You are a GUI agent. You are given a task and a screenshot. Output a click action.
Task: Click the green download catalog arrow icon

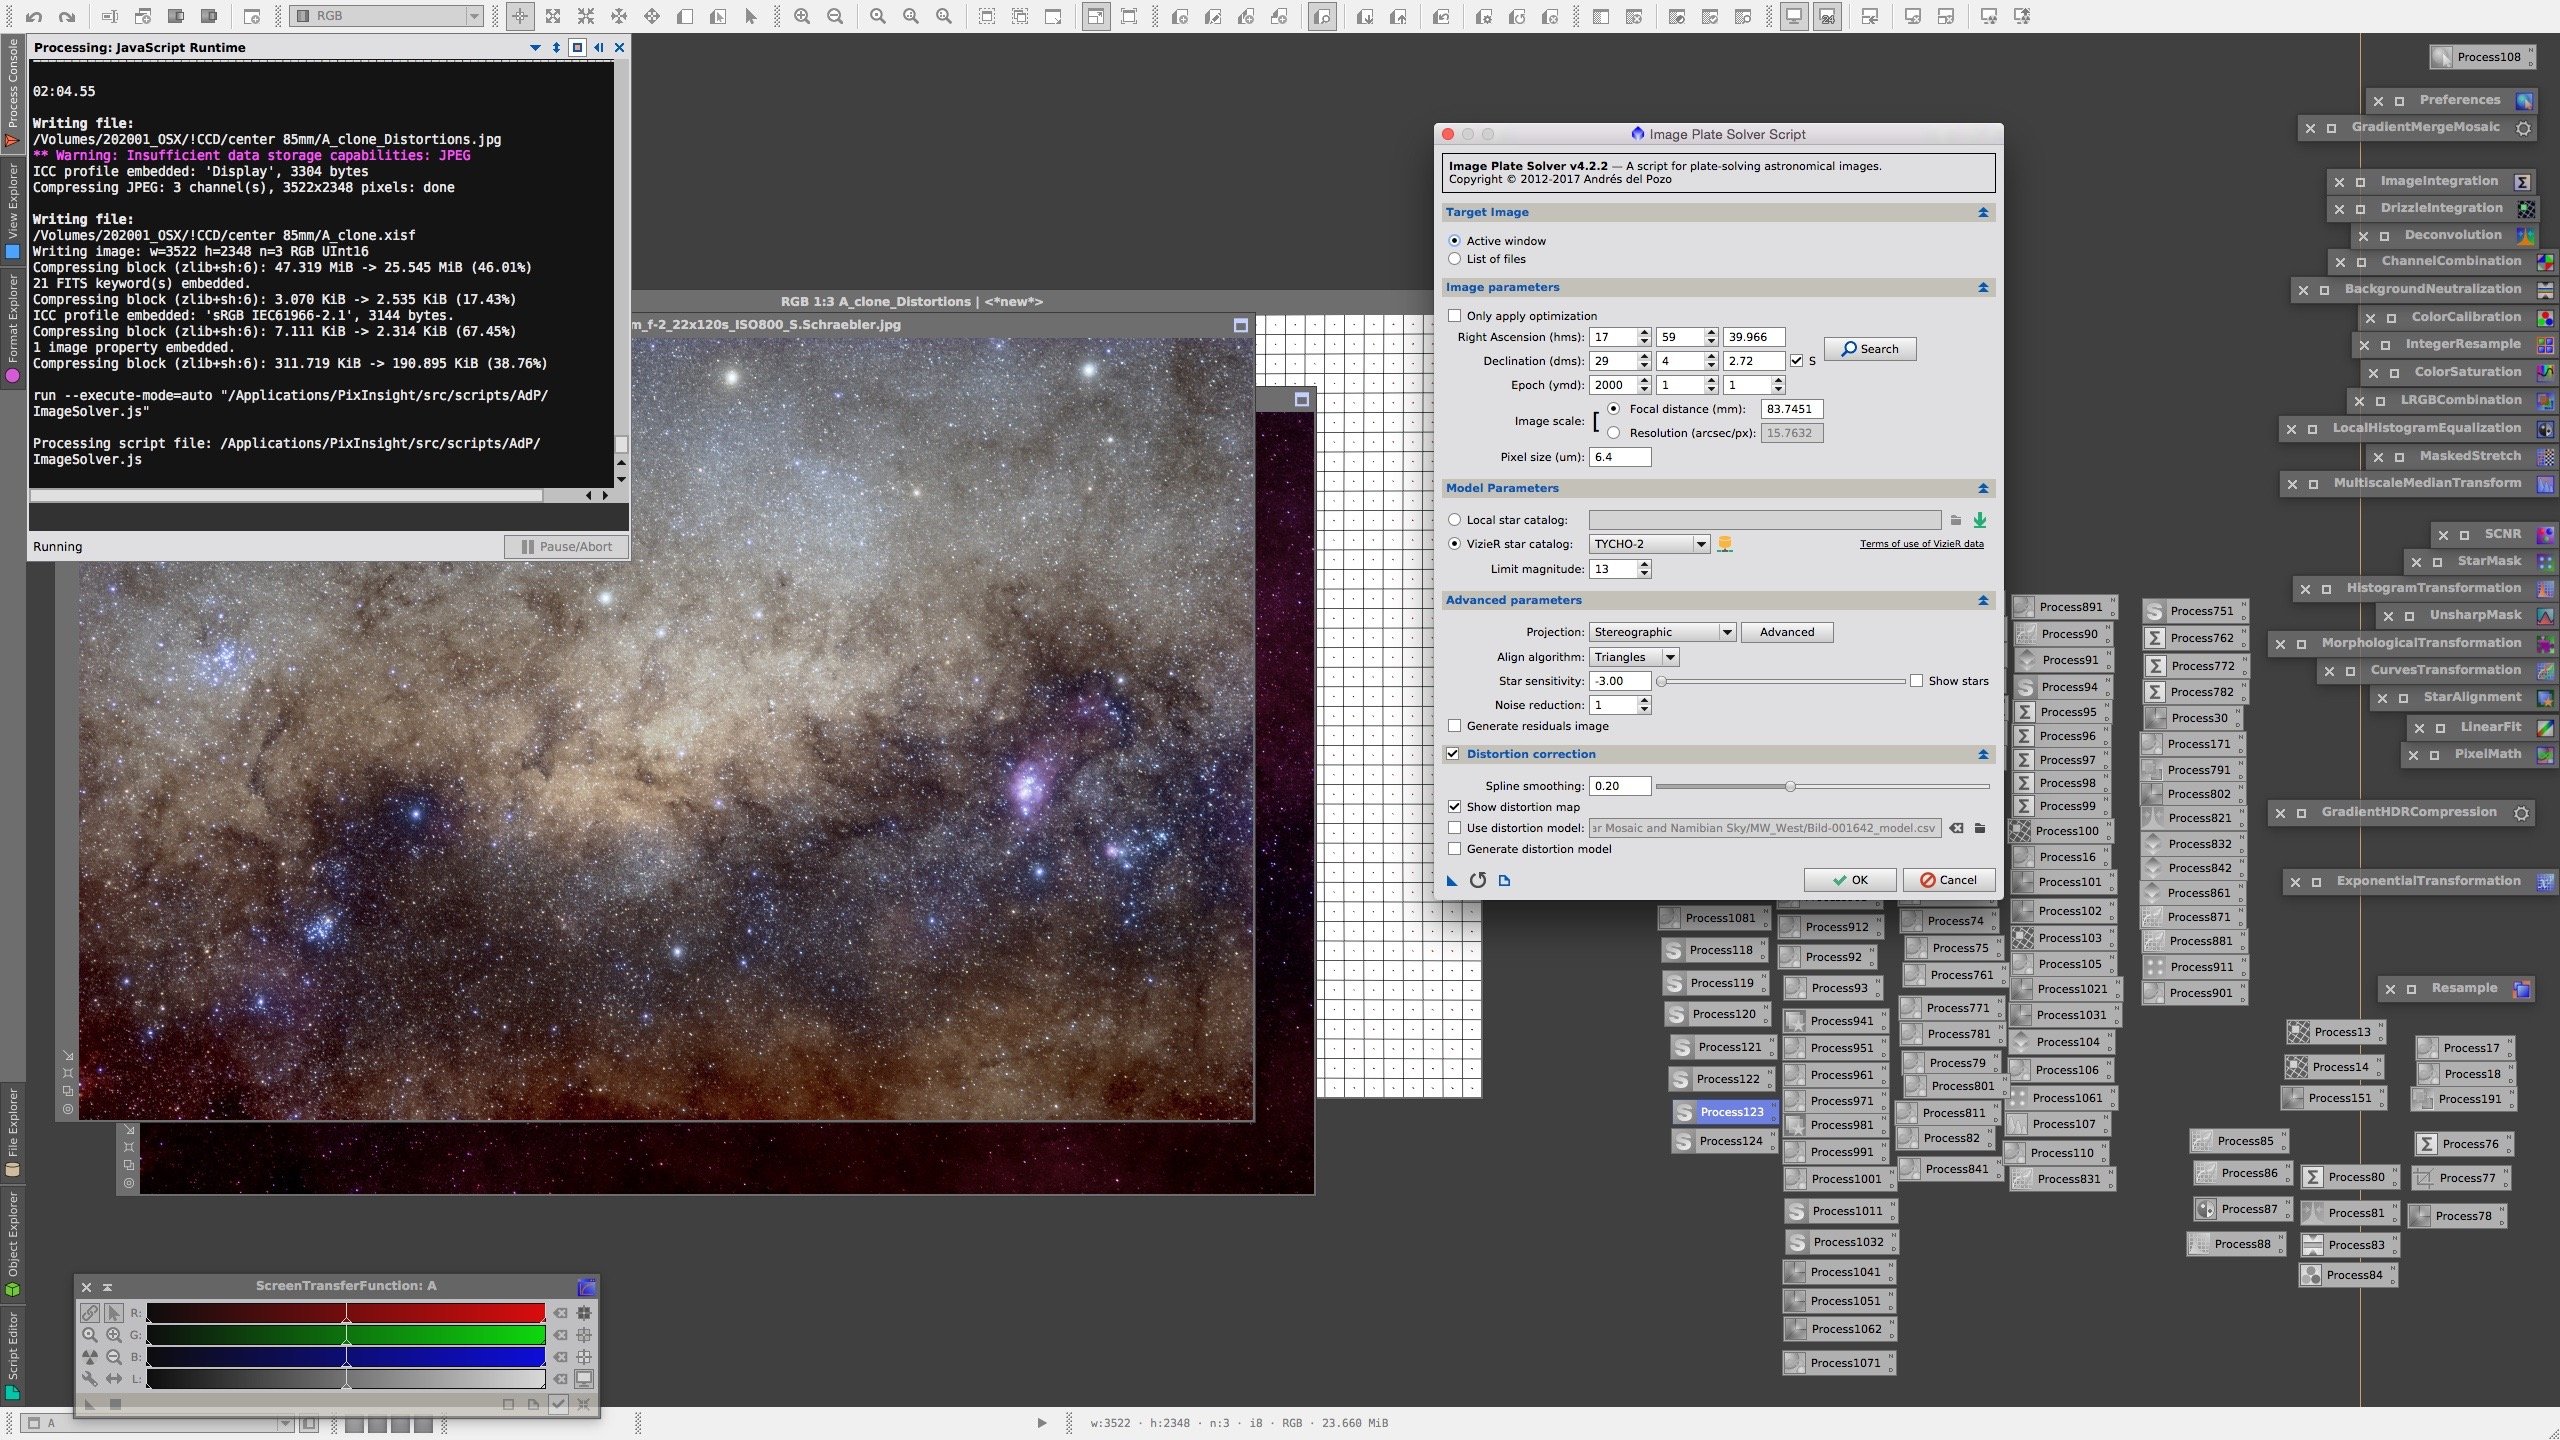coord(1979,520)
